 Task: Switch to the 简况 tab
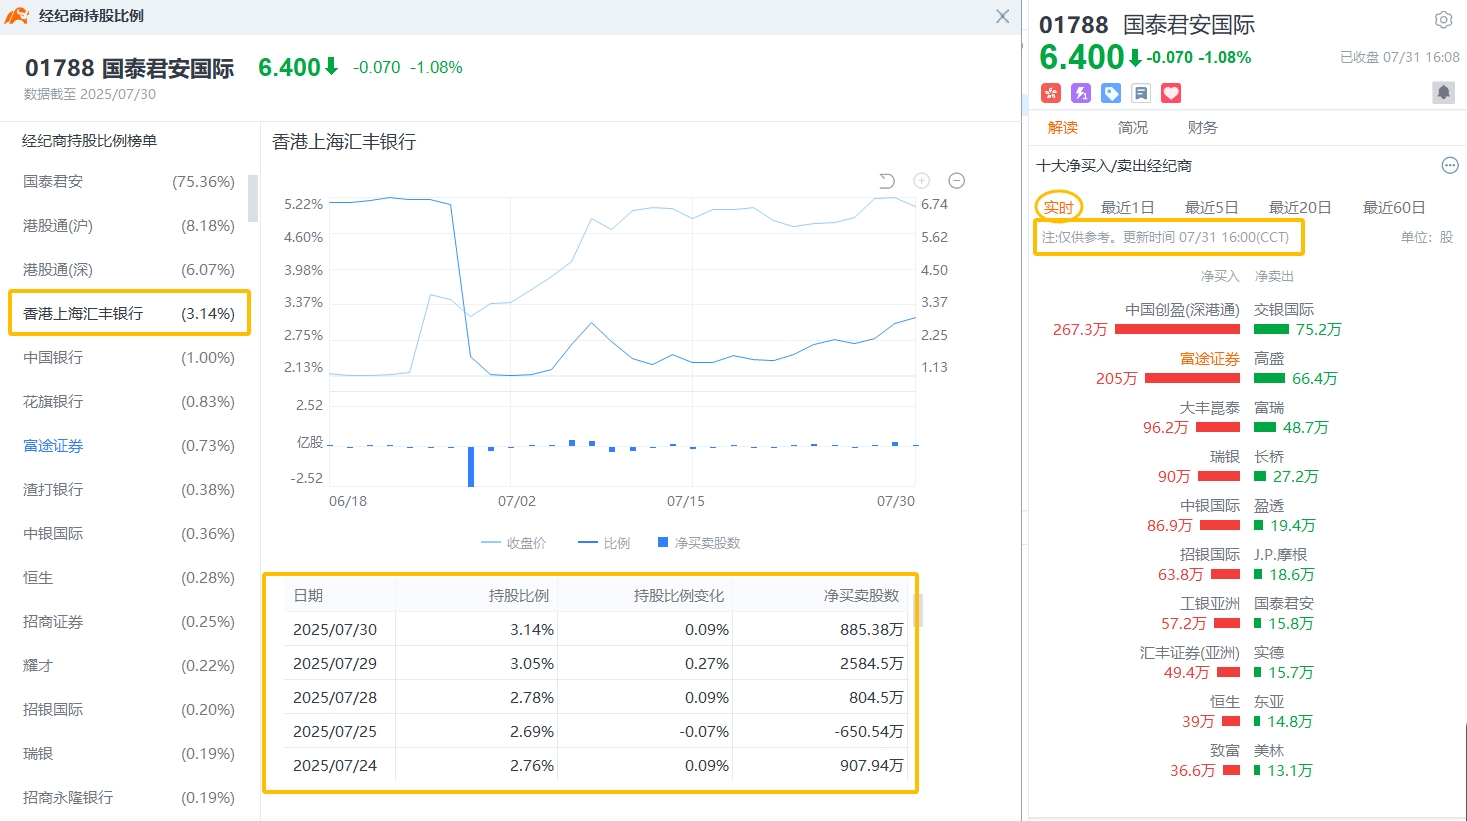click(1133, 128)
